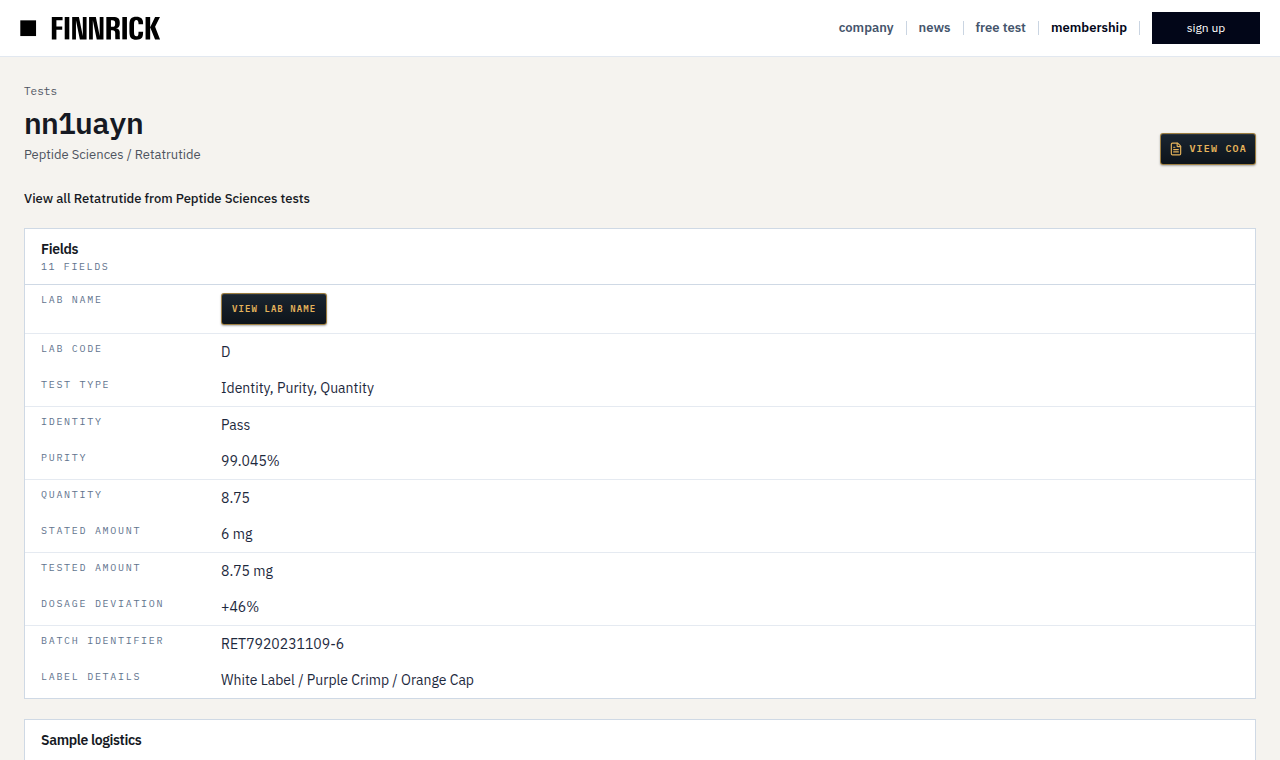Click the DOSAGE DEVIATION field label
The image size is (1280, 760).
[102, 604]
